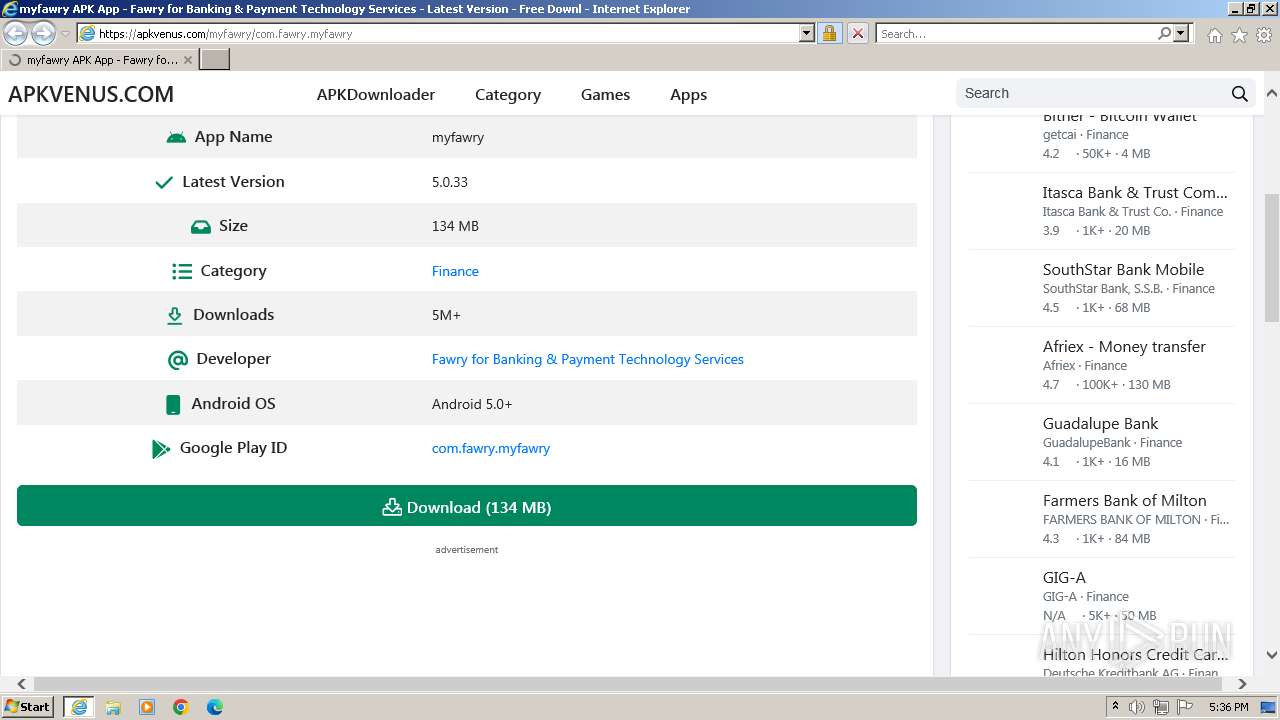Screen dimensions: 1280x720
Task: Click the at-sign icon beside Developer
Action: pos(178,359)
